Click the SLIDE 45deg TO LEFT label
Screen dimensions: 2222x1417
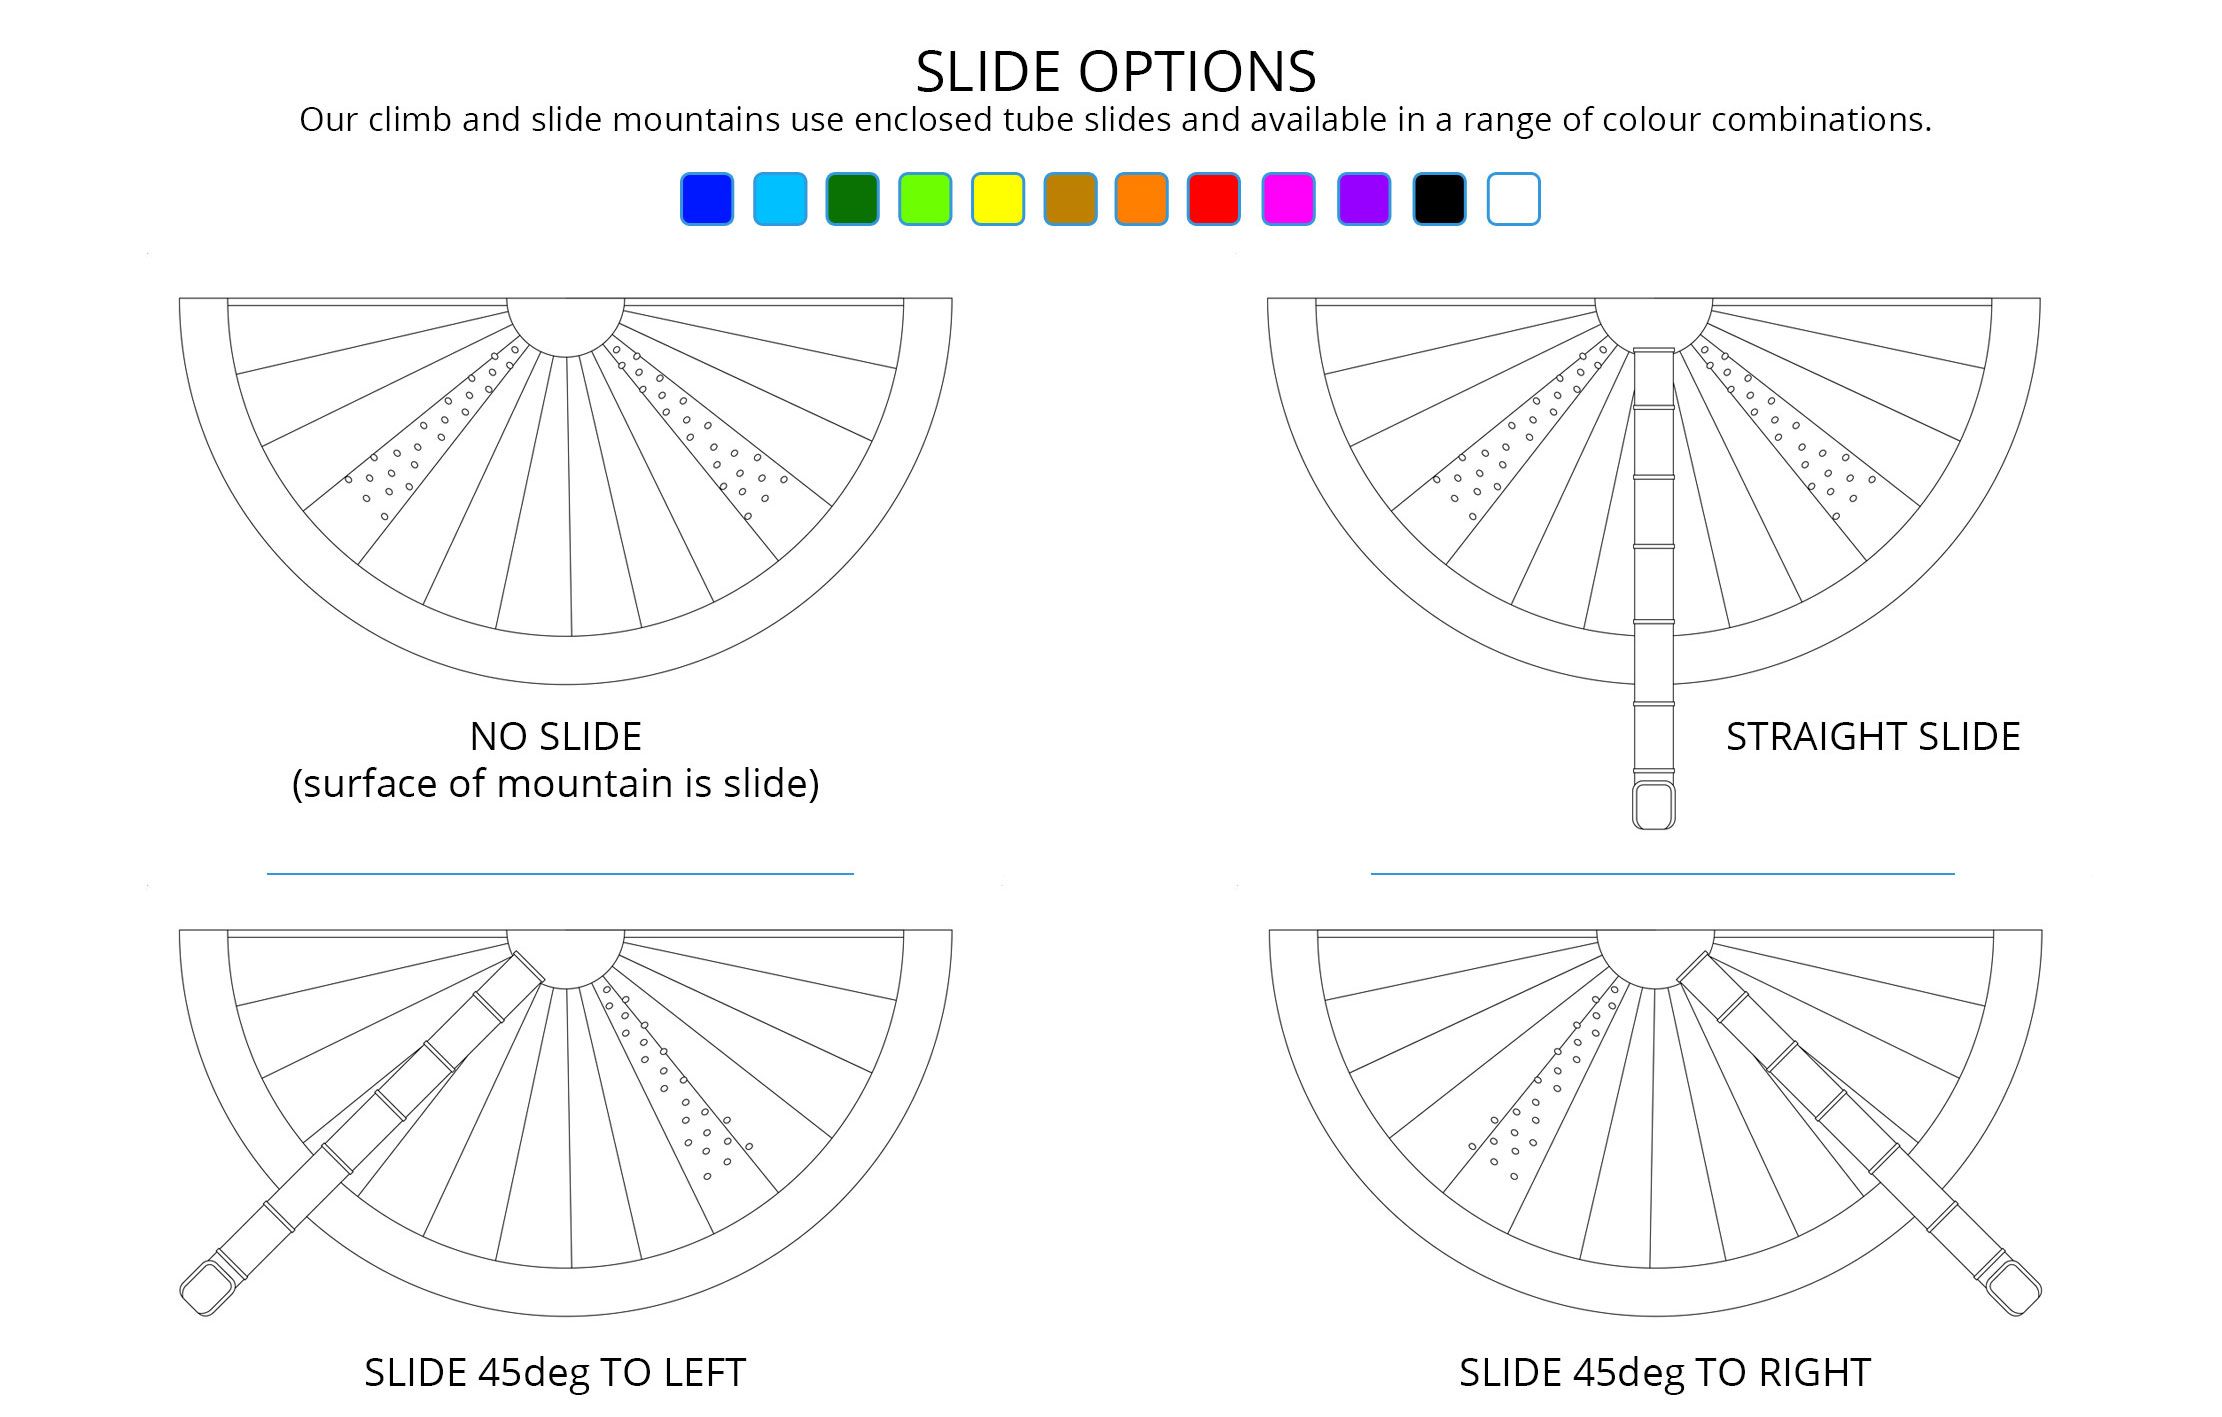click(555, 1373)
